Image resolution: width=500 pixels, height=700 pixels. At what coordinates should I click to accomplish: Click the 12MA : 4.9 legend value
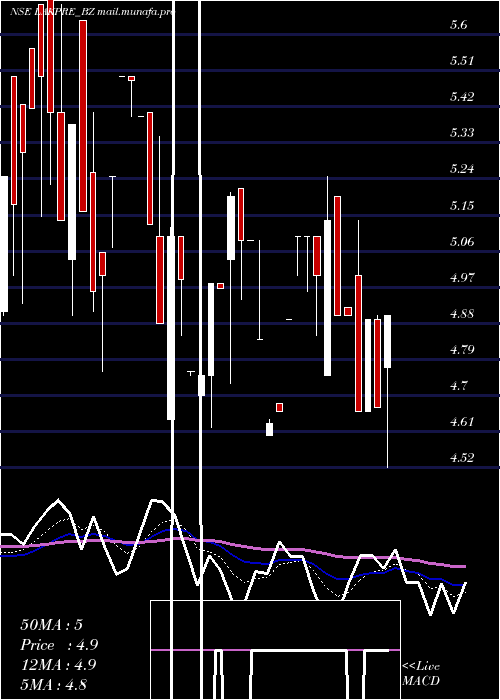pos(58,664)
